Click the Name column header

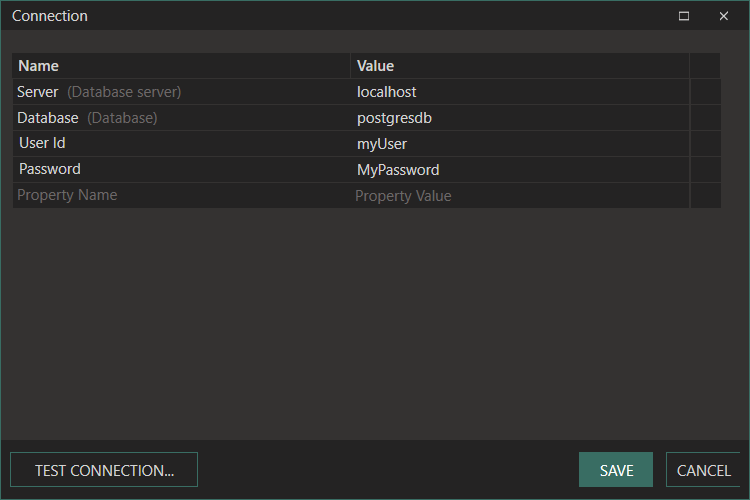181,66
